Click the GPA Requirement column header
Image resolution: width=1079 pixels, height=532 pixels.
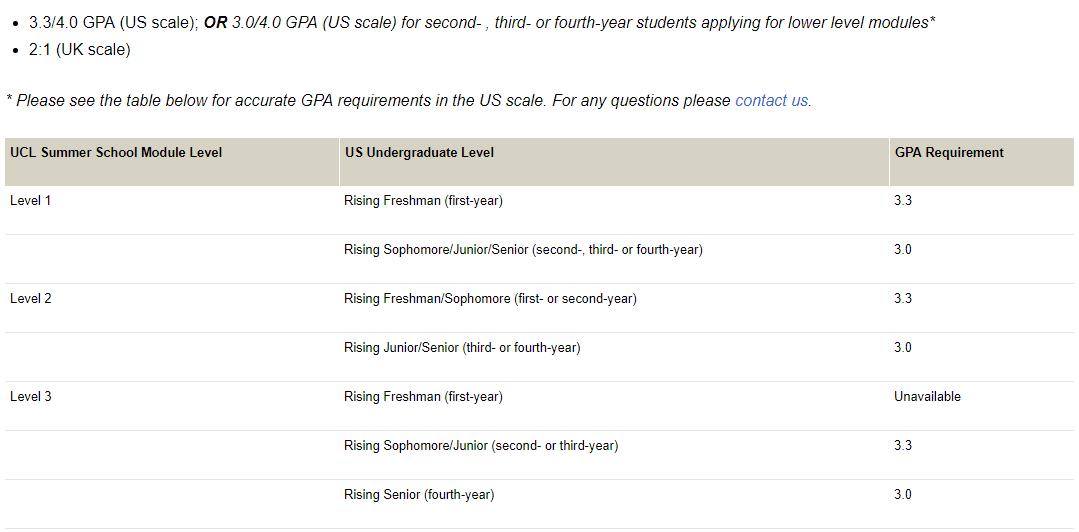click(x=949, y=153)
